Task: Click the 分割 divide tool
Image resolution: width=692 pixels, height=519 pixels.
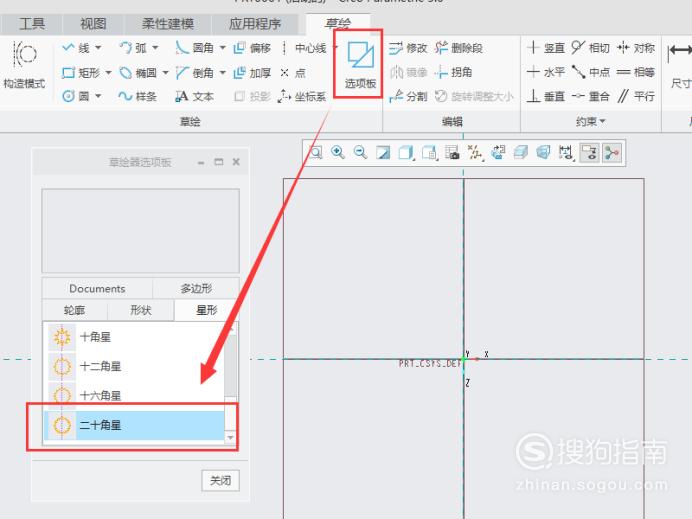Action: tap(408, 96)
